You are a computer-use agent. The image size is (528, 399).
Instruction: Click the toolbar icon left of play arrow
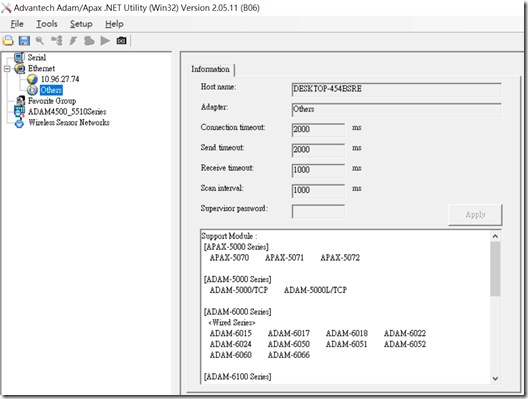[89, 41]
